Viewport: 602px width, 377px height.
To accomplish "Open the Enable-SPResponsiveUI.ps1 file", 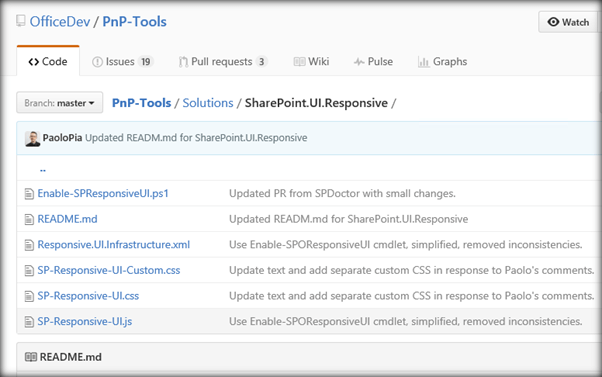I will point(103,193).
